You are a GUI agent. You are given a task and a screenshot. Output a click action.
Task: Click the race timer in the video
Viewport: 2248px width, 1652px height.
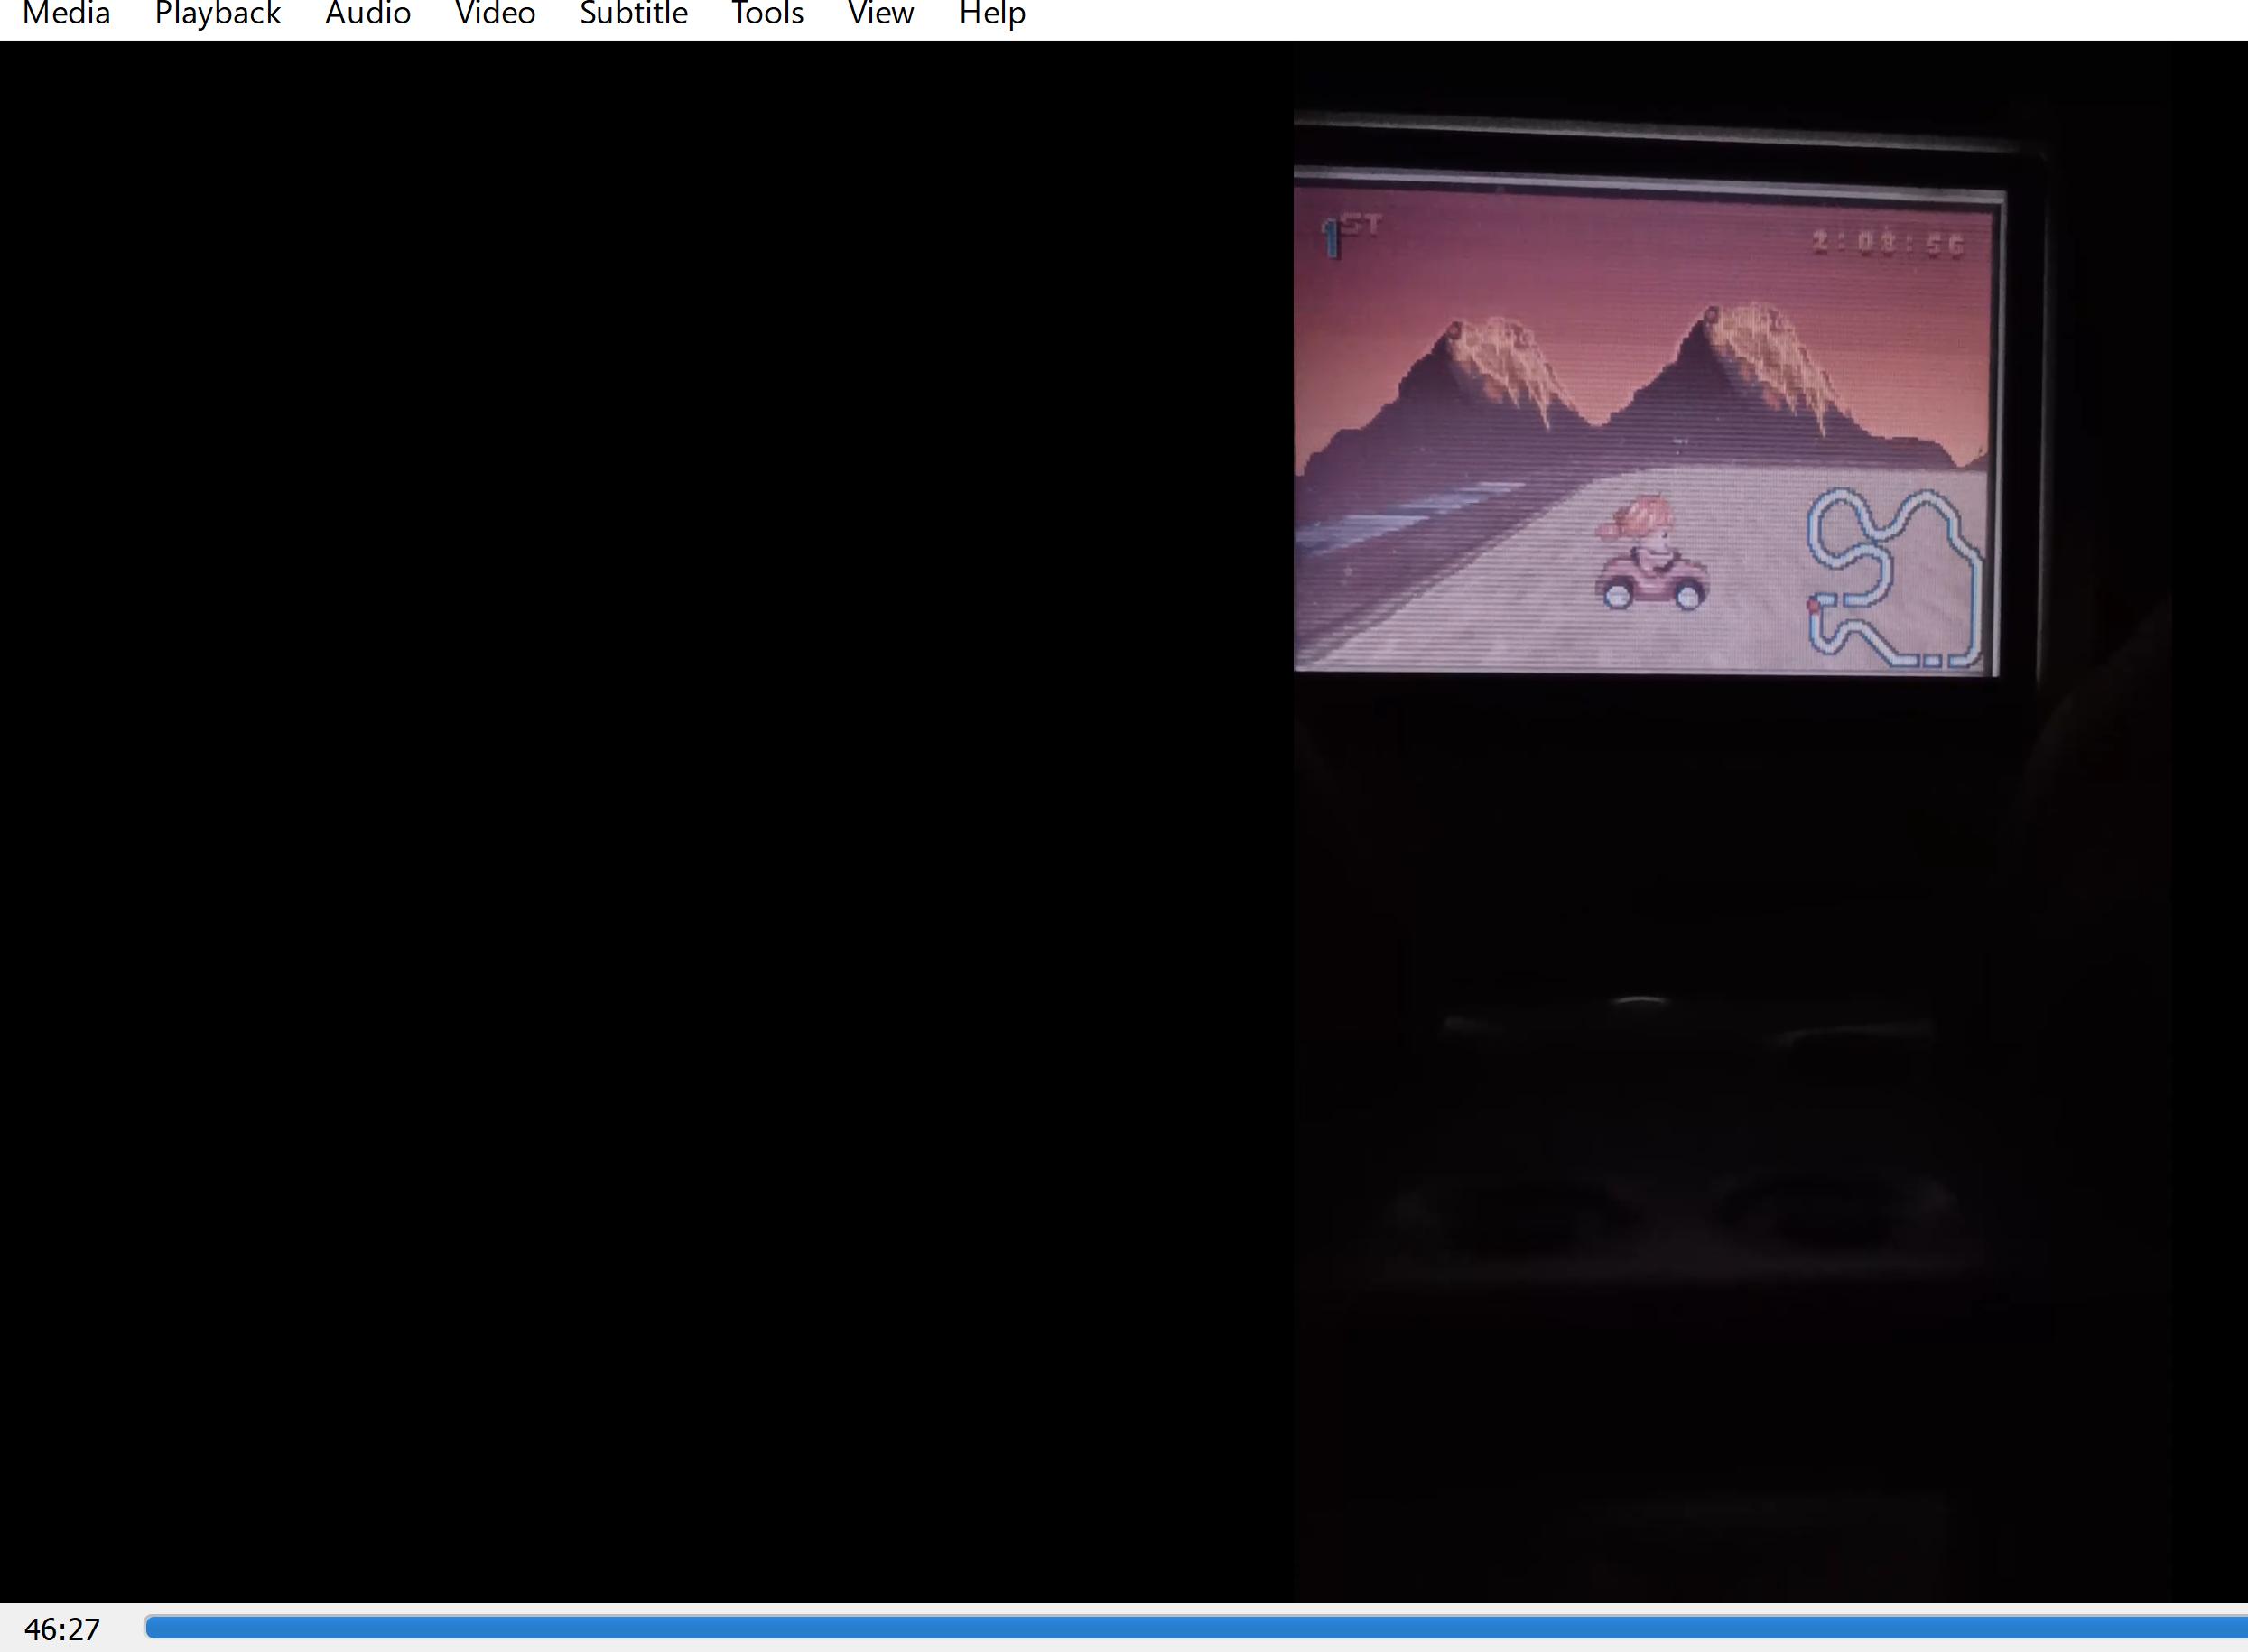pos(1888,243)
